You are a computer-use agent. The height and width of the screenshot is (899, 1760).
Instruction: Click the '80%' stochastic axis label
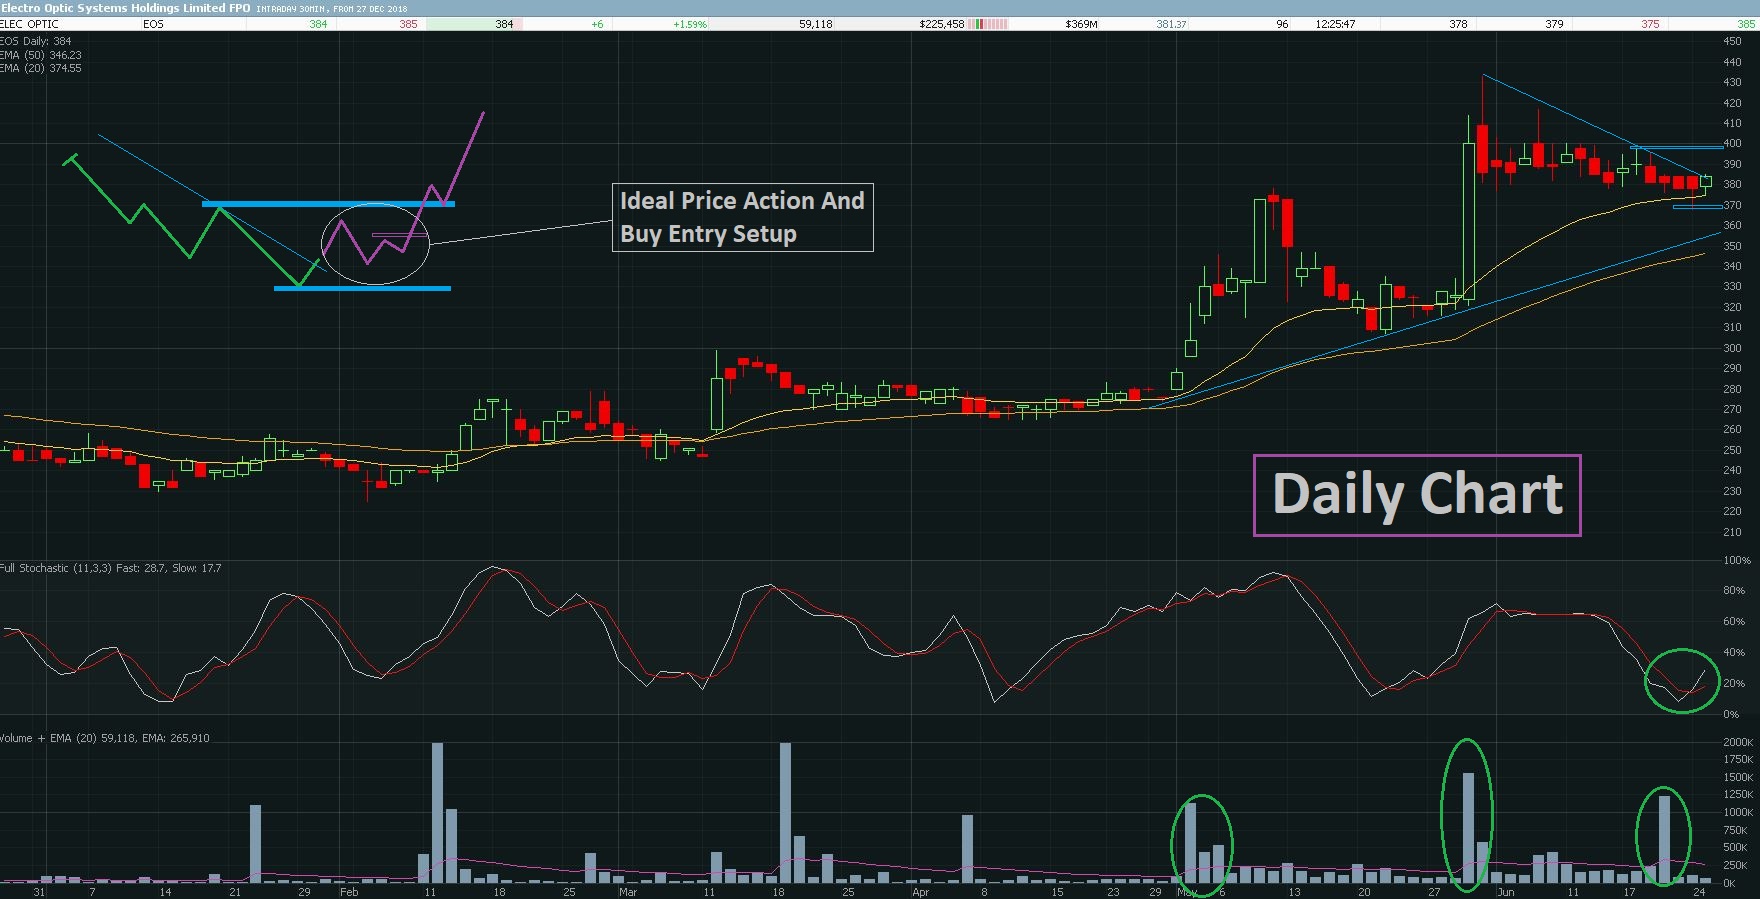tap(1734, 590)
